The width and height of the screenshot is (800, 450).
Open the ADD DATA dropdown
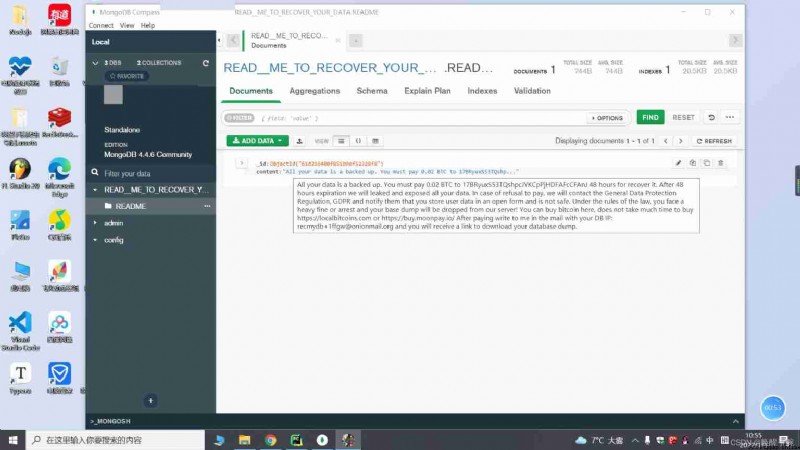pyautogui.click(x=258, y=141)
